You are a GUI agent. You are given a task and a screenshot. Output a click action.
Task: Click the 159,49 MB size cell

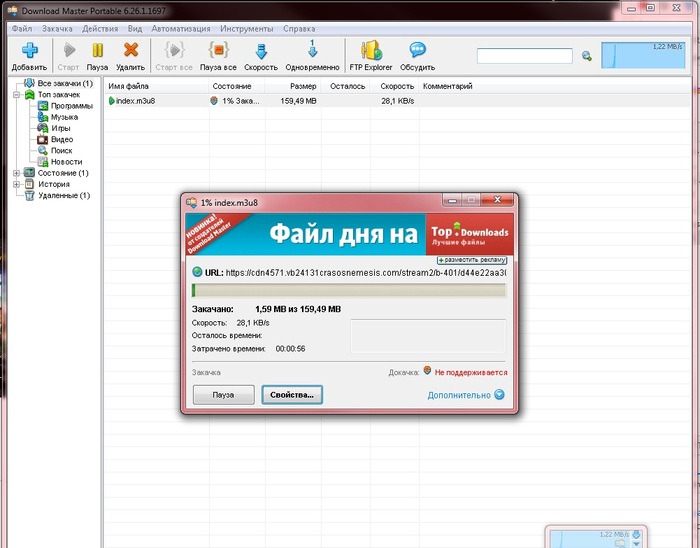click(x=298, y=101)
